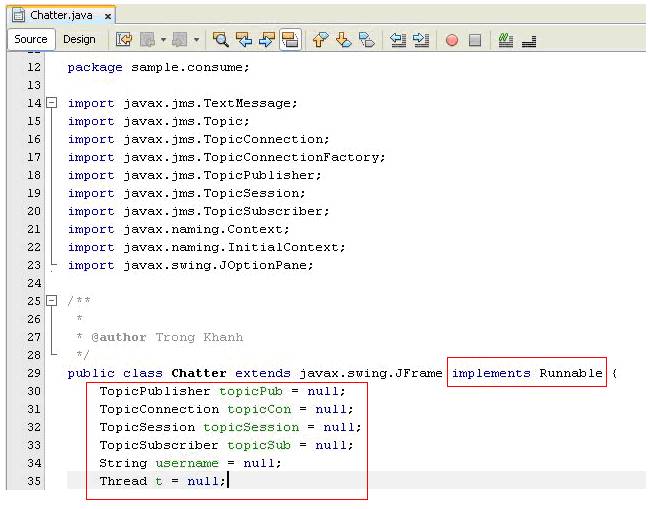Image resolution: width=651 pixels, height=509 pixels.
Task: Go to the previous search occurrence
Action: [x=244, y=40]
